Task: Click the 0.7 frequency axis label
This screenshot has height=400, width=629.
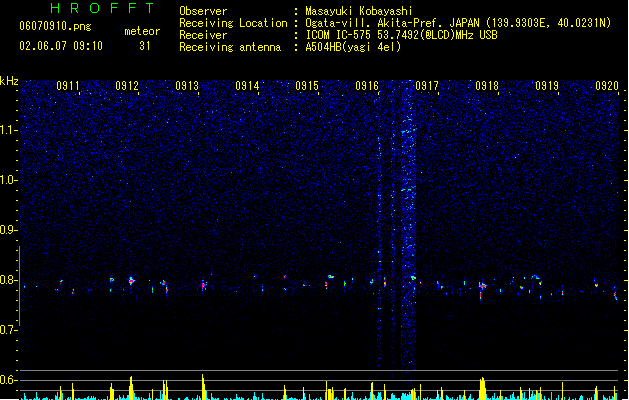Action: [8, 330]
